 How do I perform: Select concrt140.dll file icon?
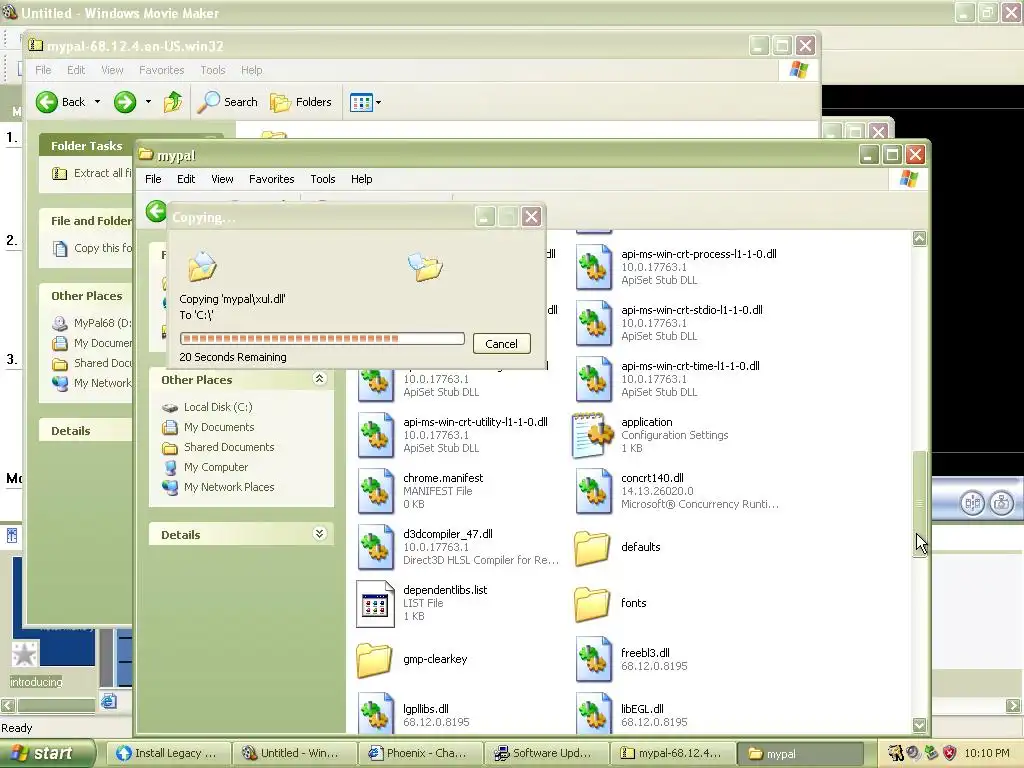click(593, 491)
